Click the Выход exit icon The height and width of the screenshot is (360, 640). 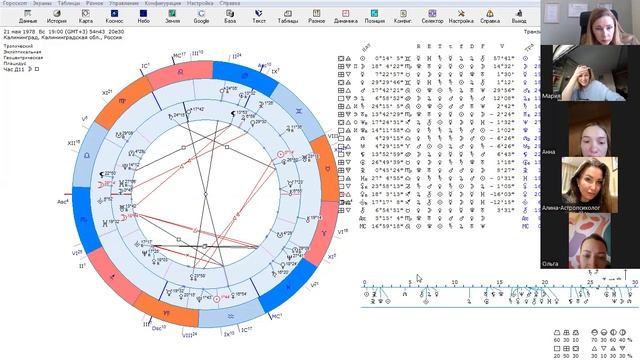pyautogui.click(x=518, y=16)
